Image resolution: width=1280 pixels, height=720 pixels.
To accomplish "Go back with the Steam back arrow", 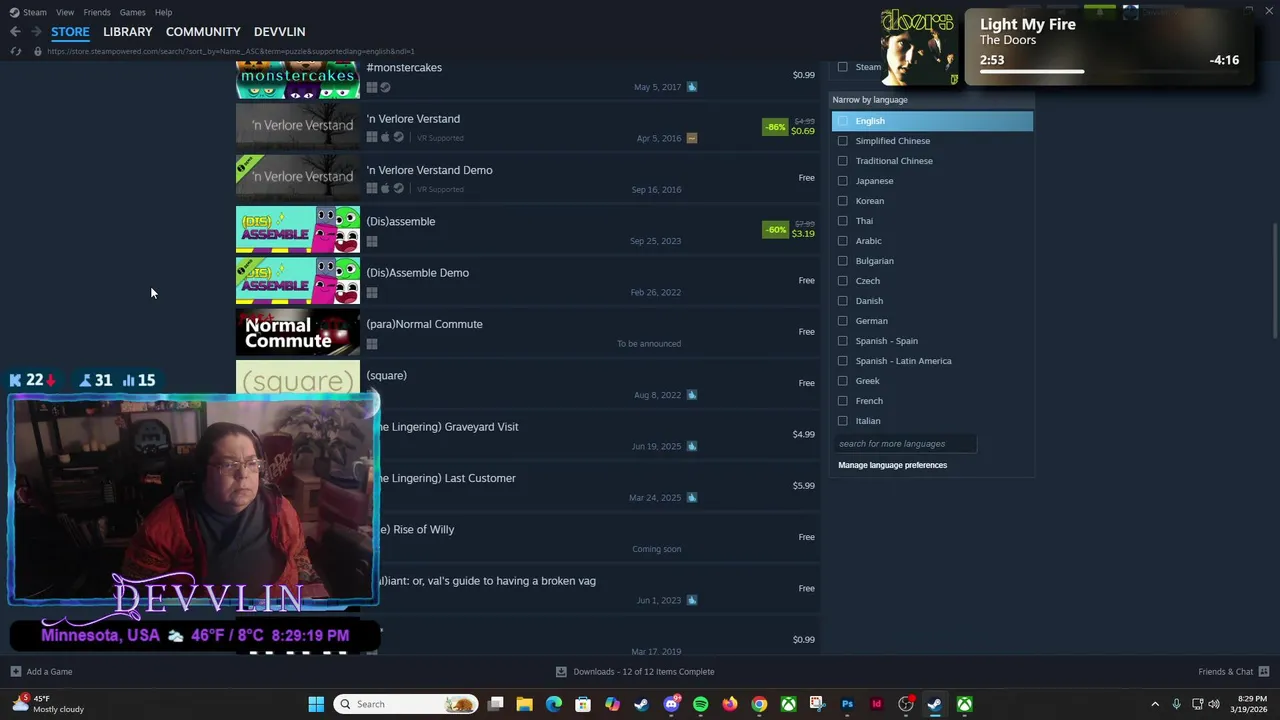I will (15, 32).
